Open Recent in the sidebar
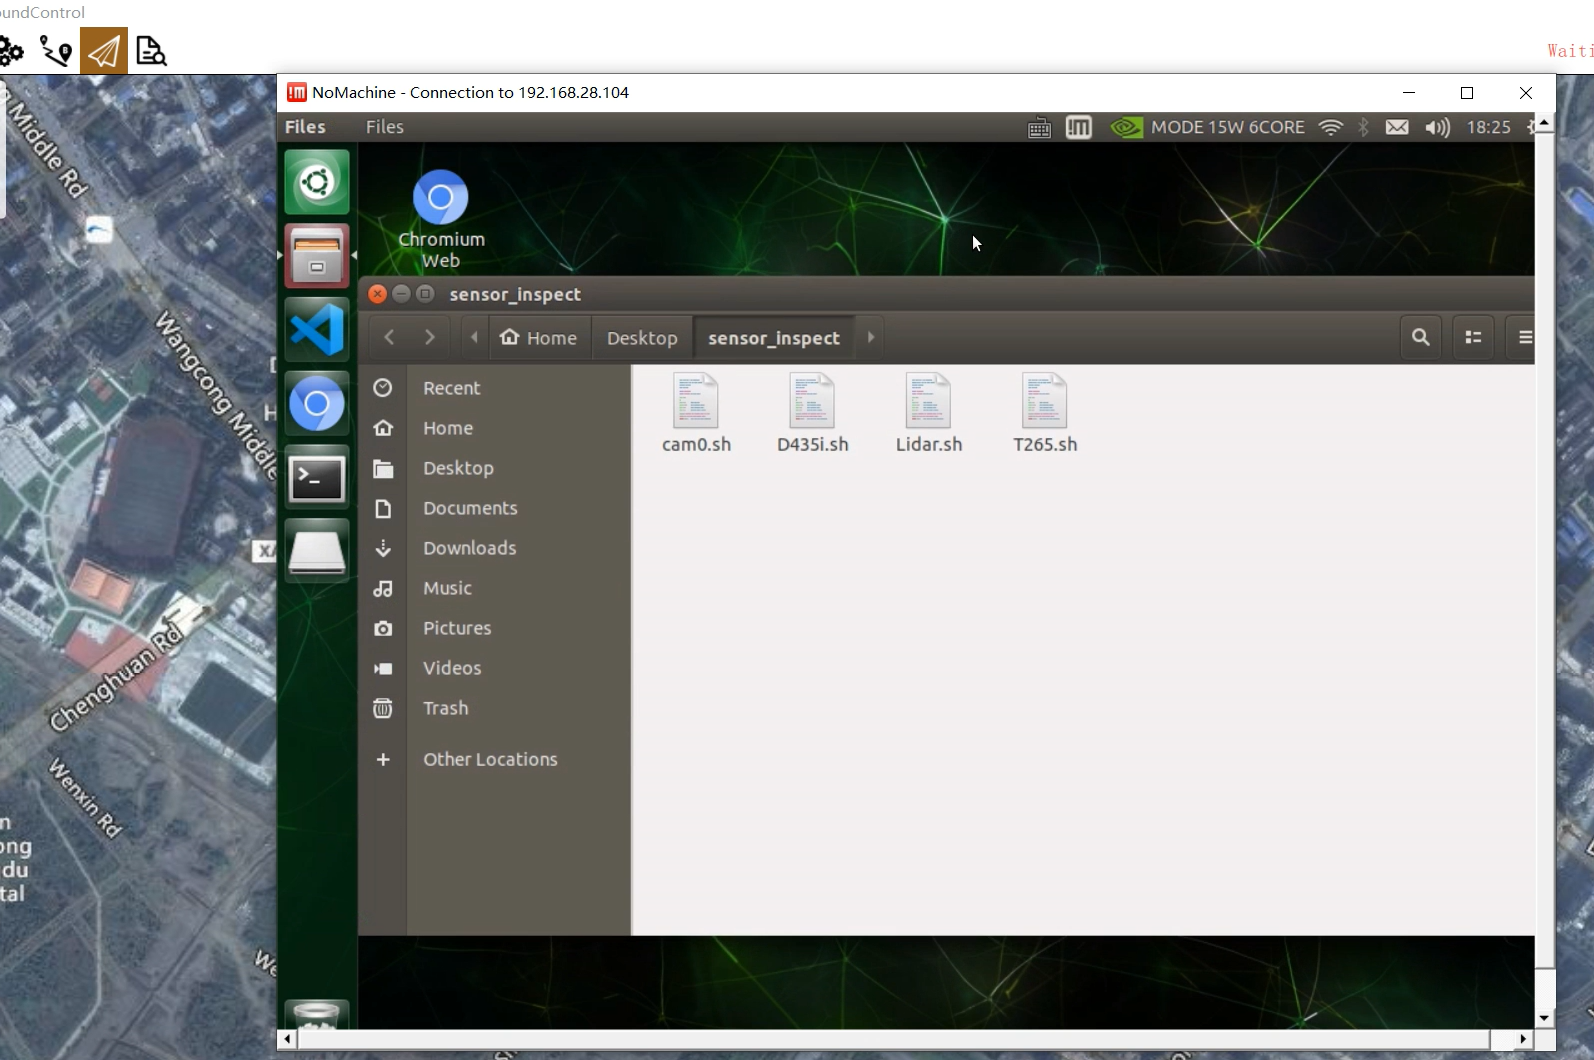Image resolution: width=1594 pixels, height=1060 pixels. (494, 388)
